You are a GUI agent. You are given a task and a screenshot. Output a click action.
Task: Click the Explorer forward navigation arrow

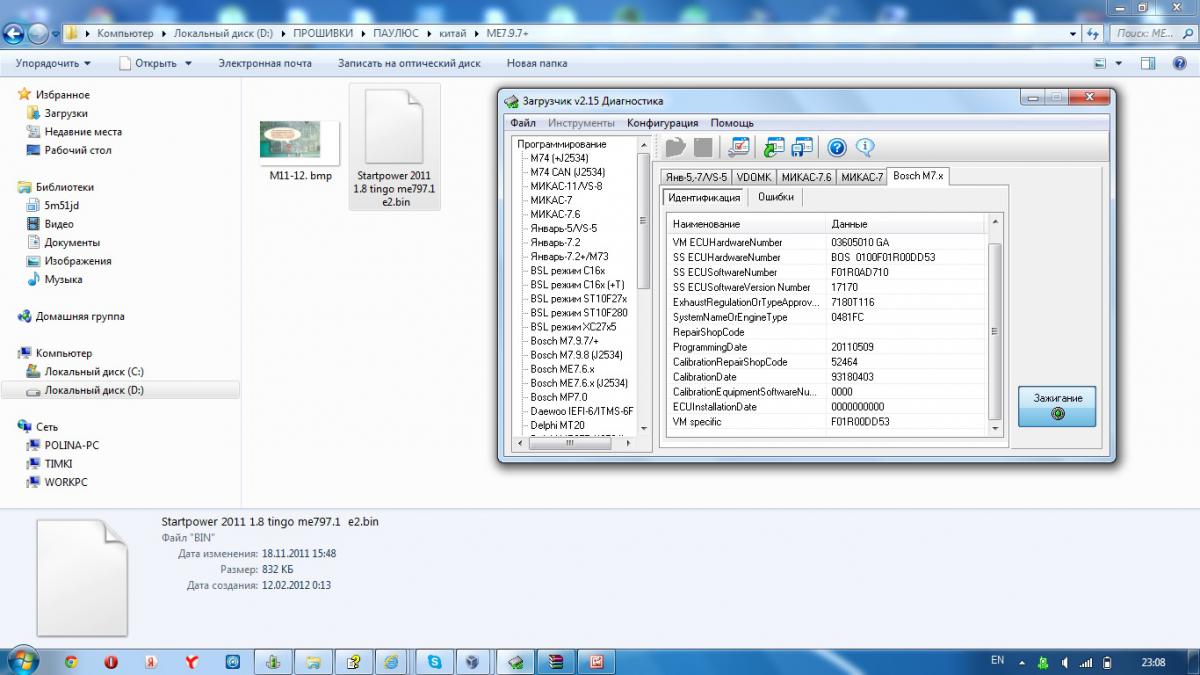tap(38, 34)
